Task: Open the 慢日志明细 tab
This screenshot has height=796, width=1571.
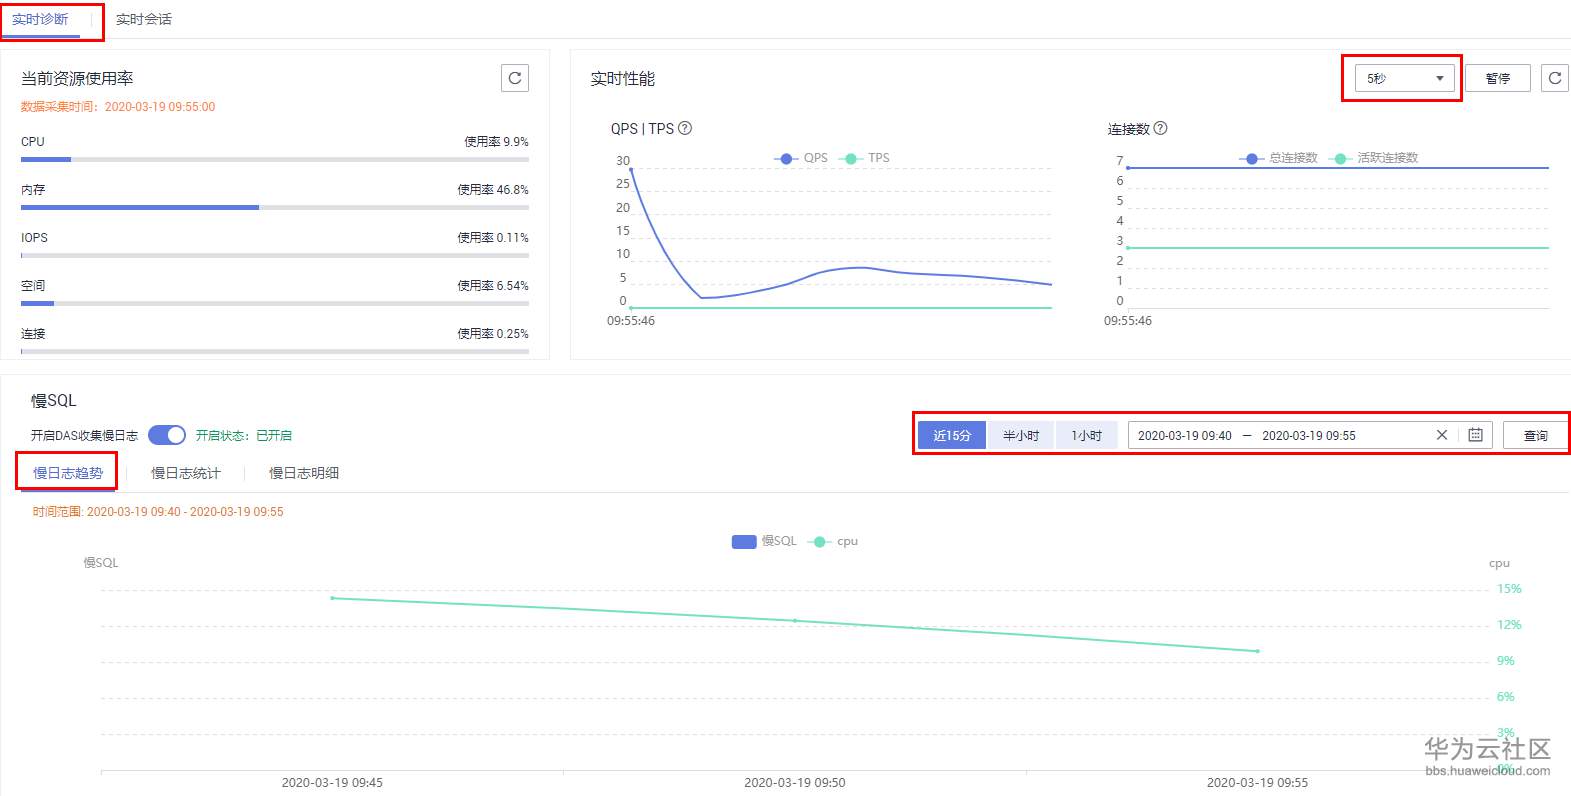Action: tap(304, 473)
